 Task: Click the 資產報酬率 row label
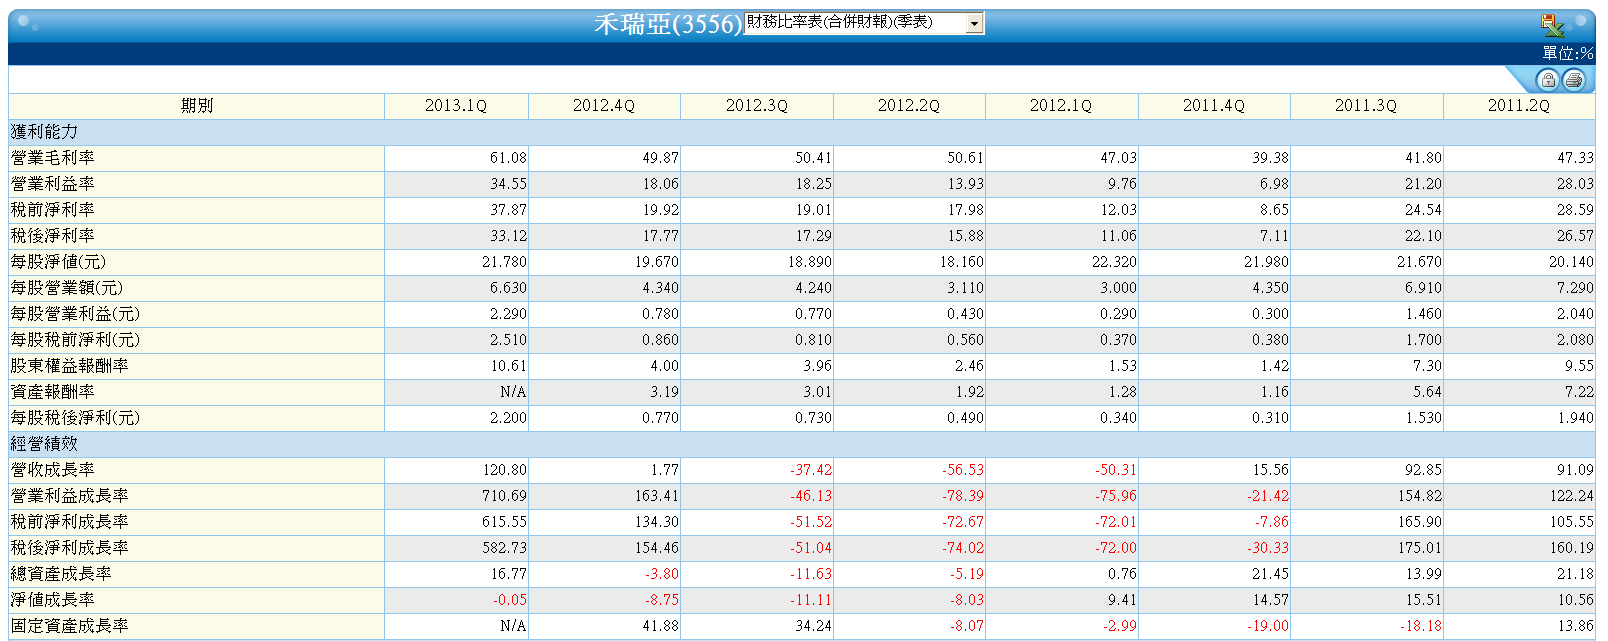point(53,392)
